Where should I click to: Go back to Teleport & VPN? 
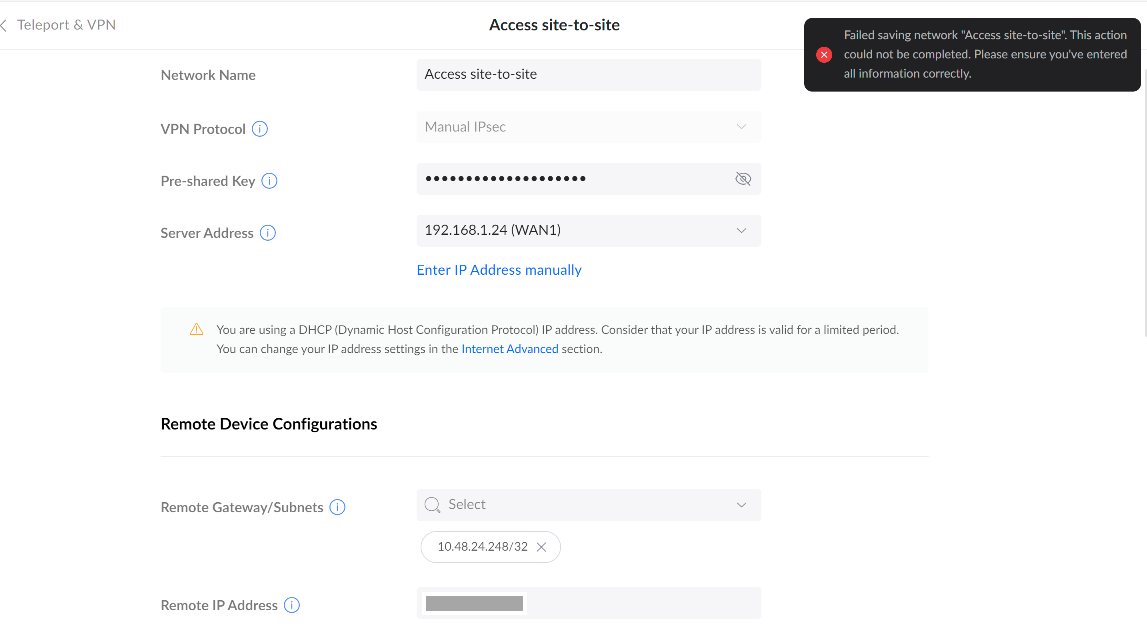(66, 25)
